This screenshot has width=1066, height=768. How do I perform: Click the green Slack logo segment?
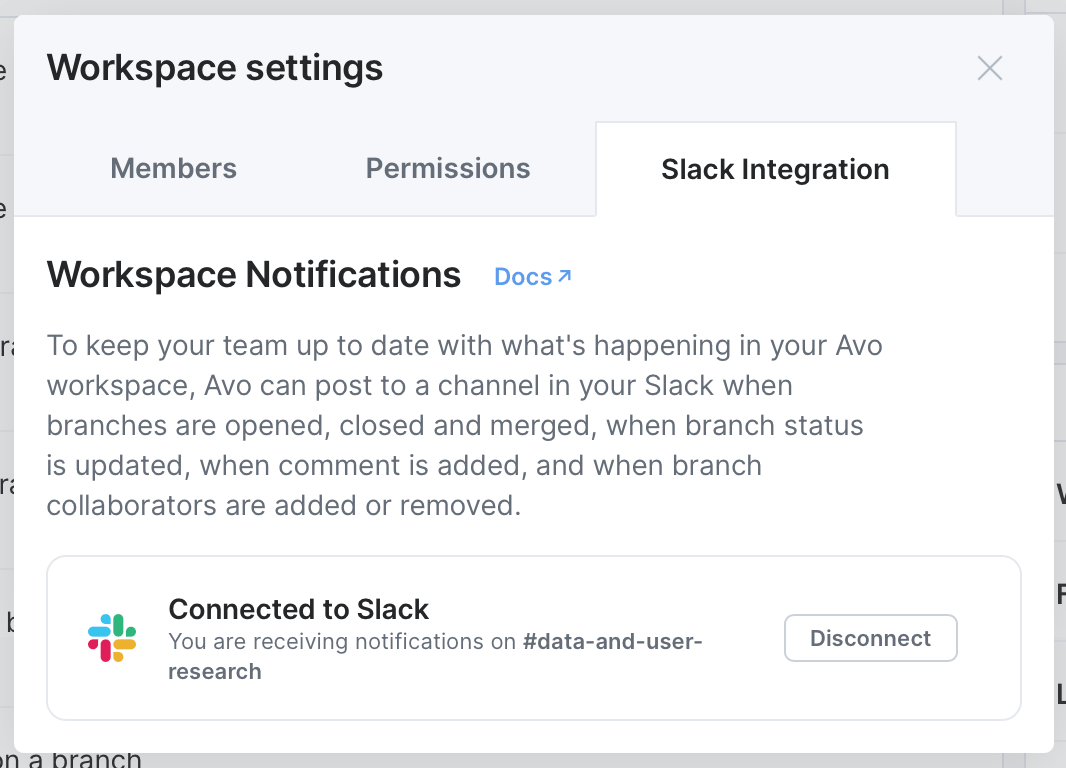119,627
